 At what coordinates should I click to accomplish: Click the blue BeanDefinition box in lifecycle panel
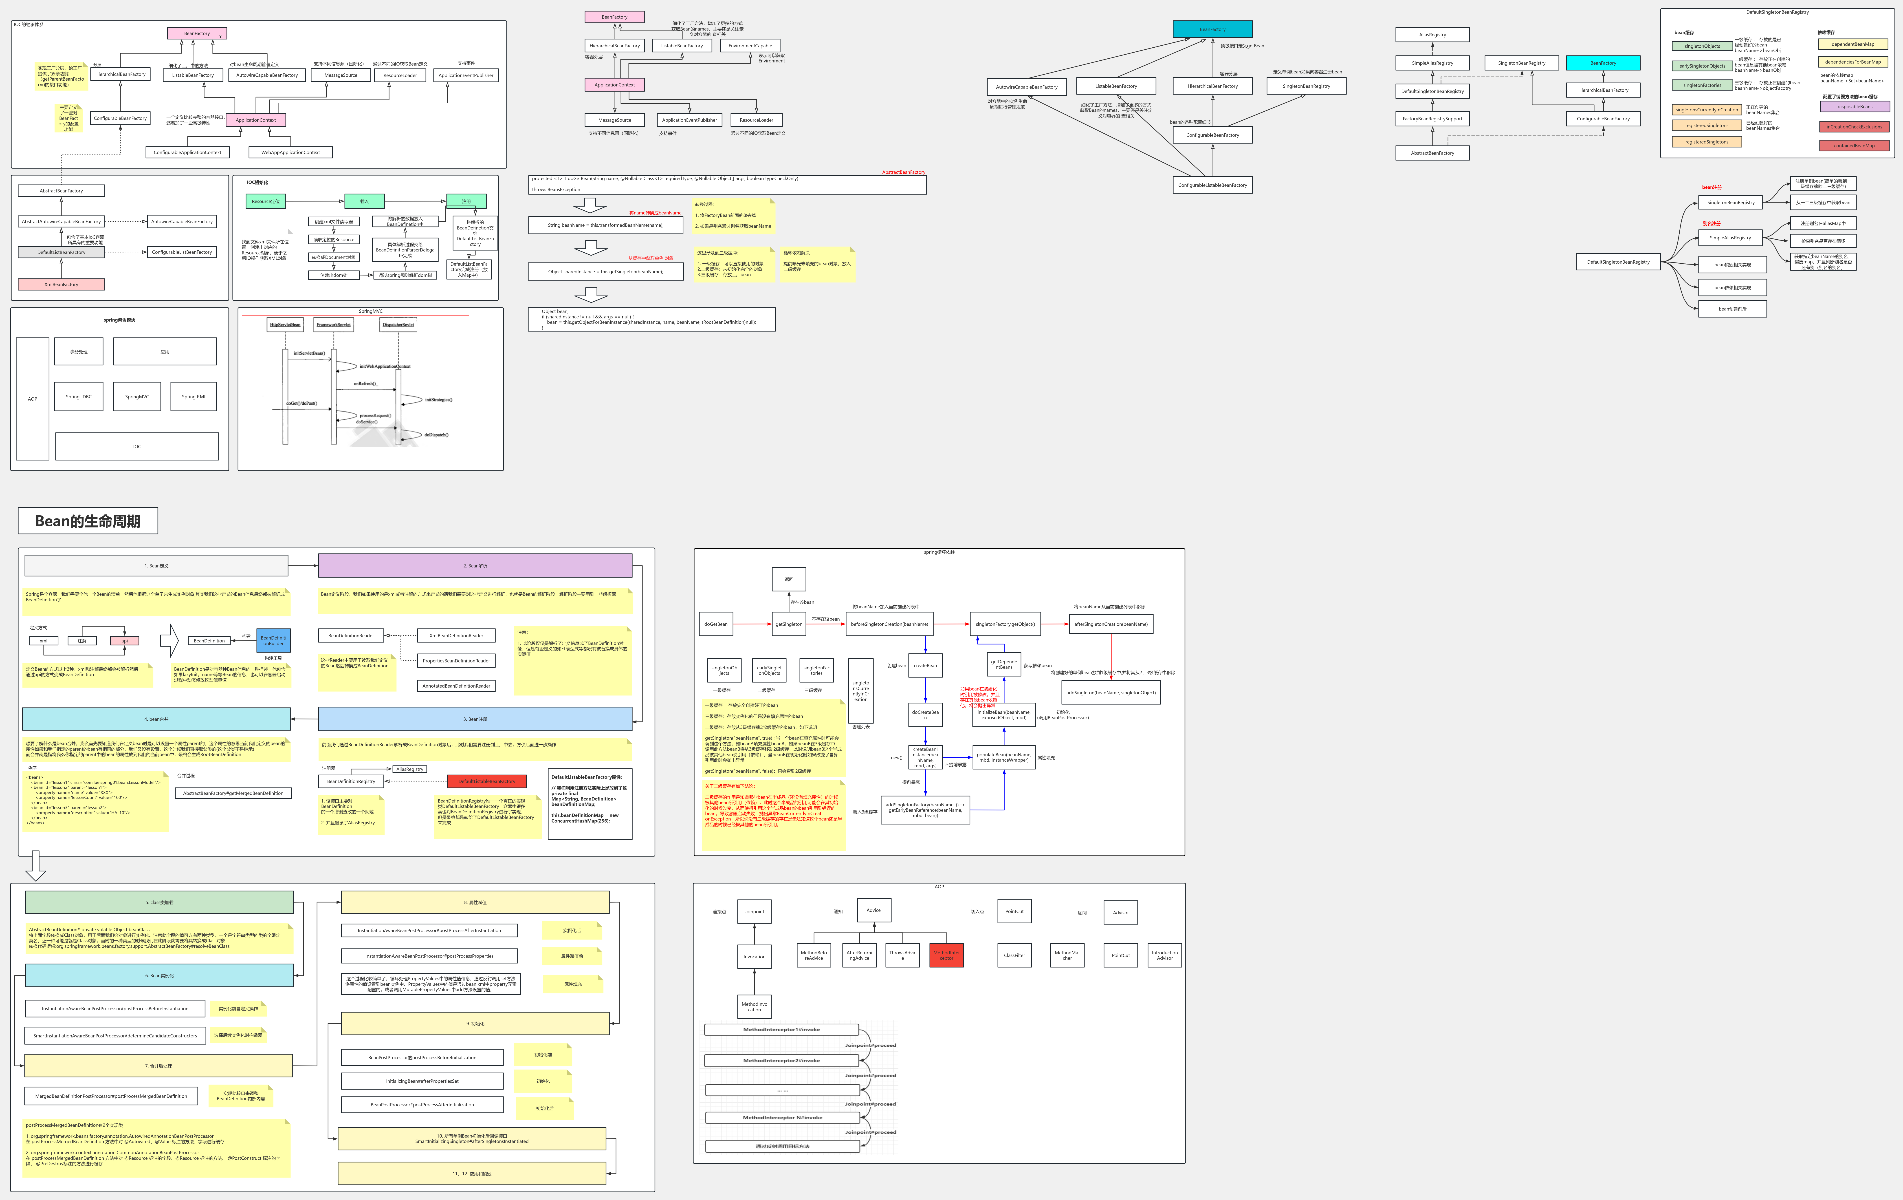point(273,640)
